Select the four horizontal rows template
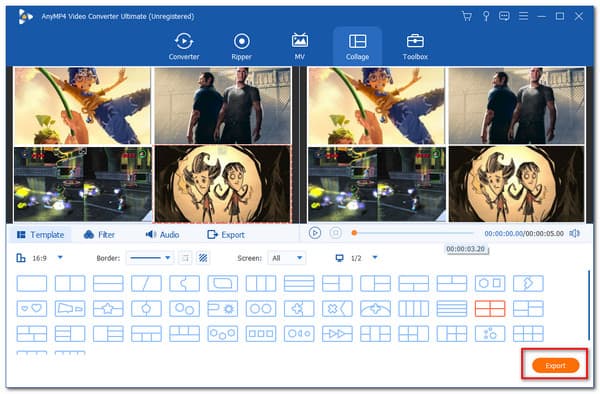 452,308
